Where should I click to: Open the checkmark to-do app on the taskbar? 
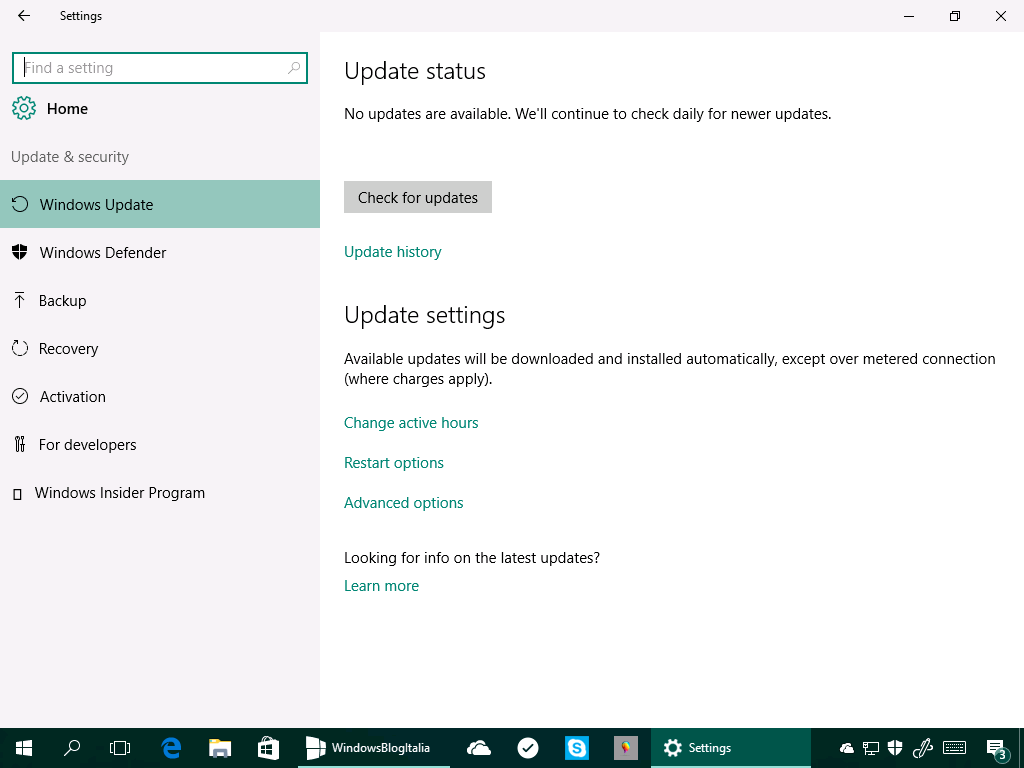[528, 748]
